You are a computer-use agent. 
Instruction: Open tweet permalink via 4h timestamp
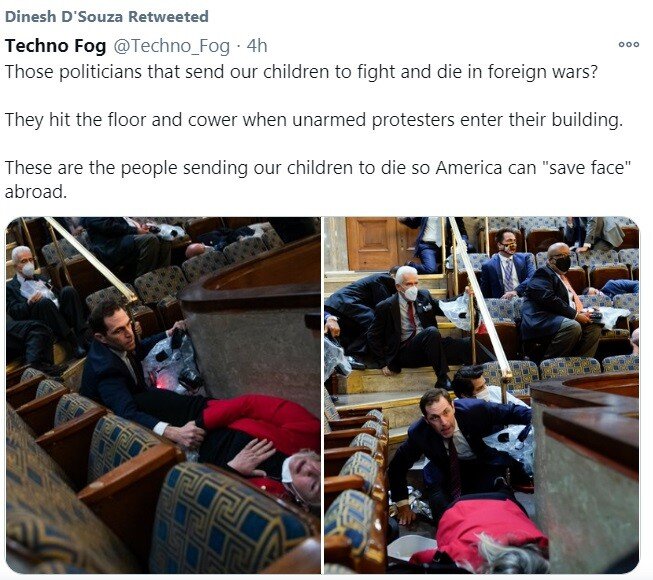pos(257,46)
